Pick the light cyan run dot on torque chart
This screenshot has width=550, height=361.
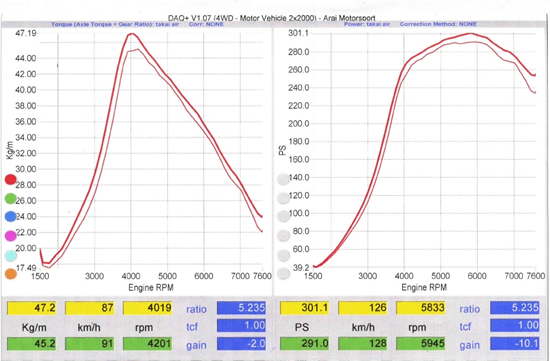click(11, 255)
